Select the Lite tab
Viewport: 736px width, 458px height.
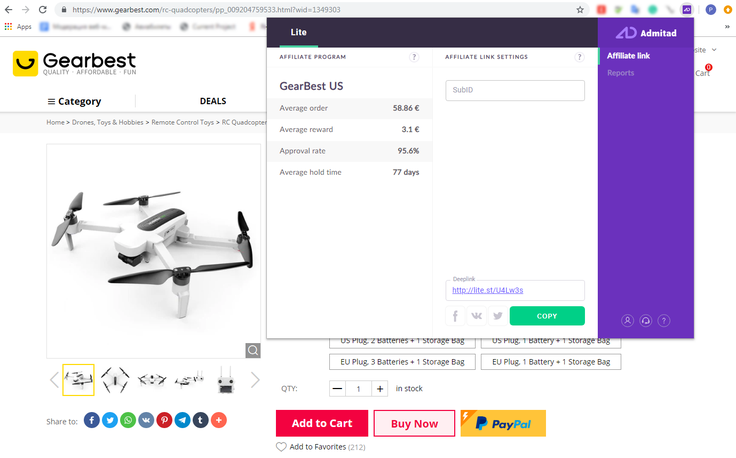299,32
